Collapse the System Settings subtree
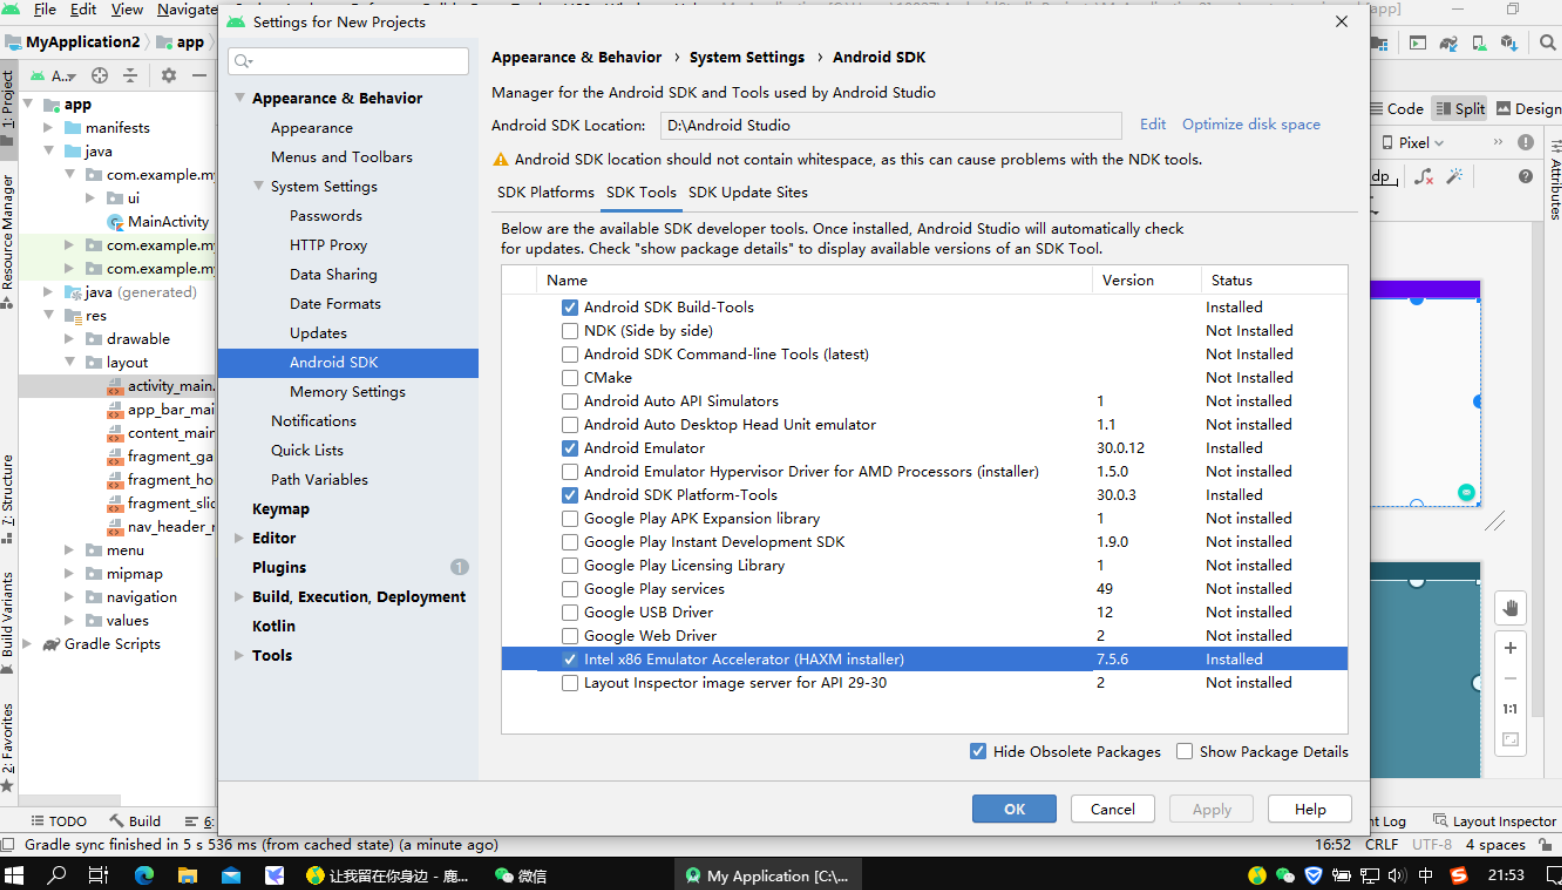 [x=259, y=186]
